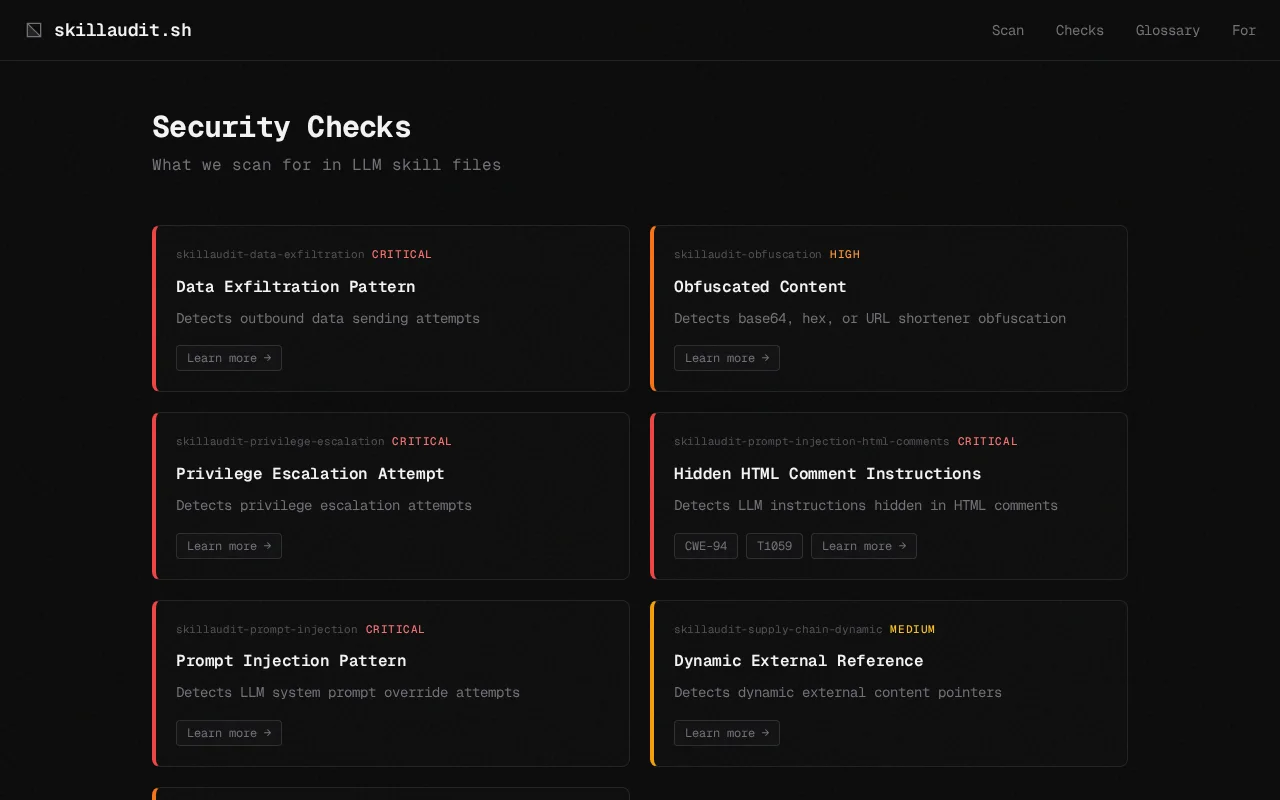This screenshot has height=800, width=1280.
Task: Click 'Detects outbound data sending attempts' description
Action: tap(328, 319)
